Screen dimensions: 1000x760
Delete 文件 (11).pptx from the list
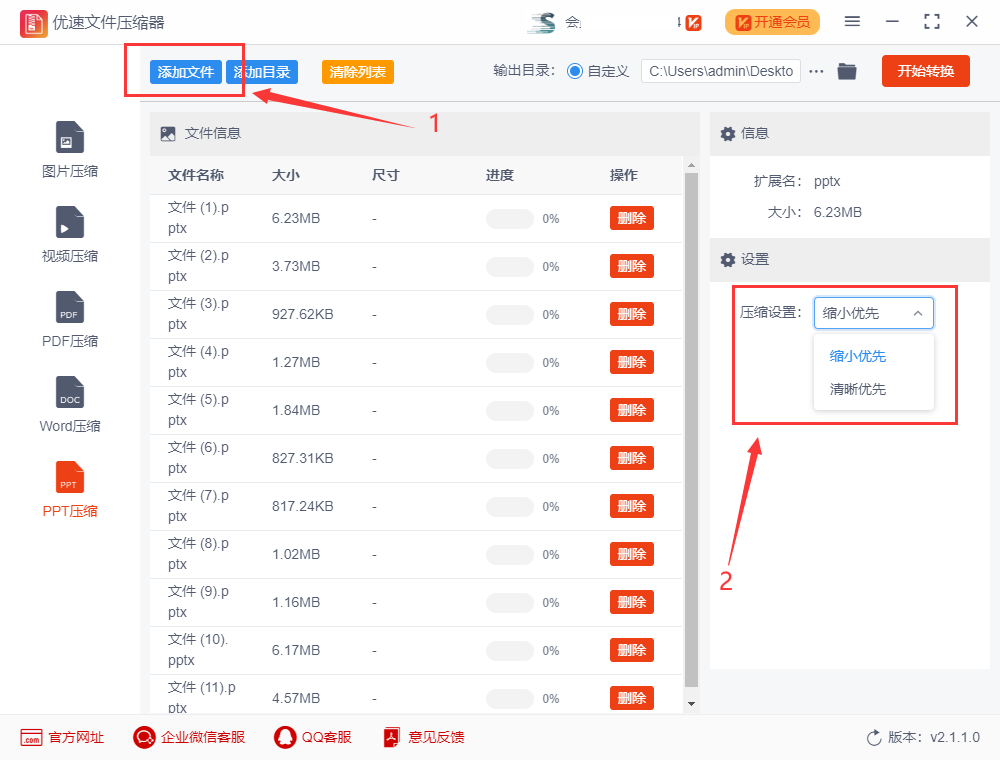(631, 698)
